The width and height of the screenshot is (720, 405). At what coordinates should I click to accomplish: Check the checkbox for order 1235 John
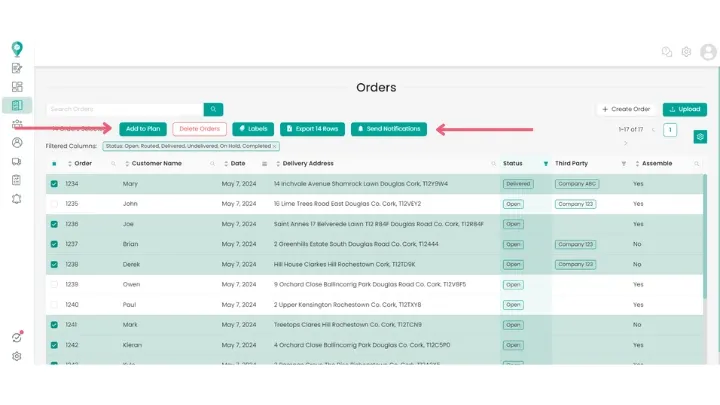(x=54, y=202)
